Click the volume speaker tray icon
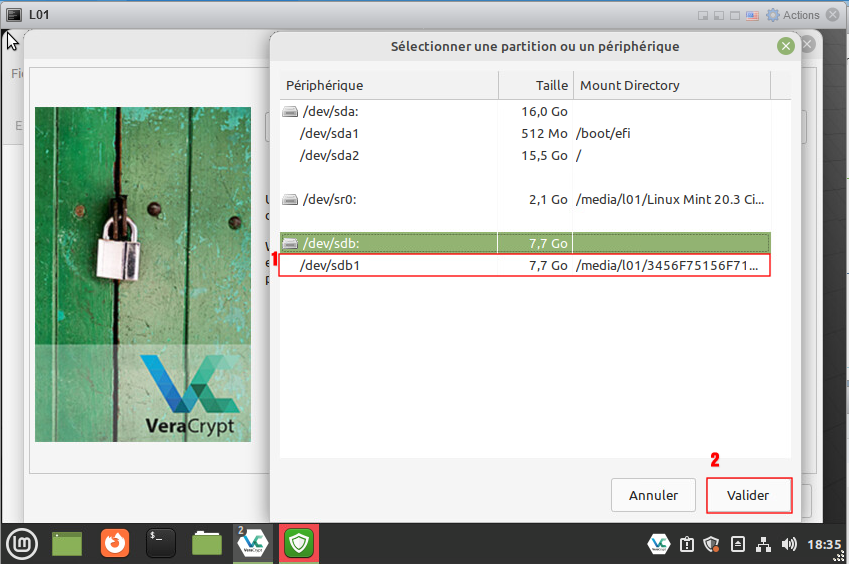 click(x=789, y=544)
